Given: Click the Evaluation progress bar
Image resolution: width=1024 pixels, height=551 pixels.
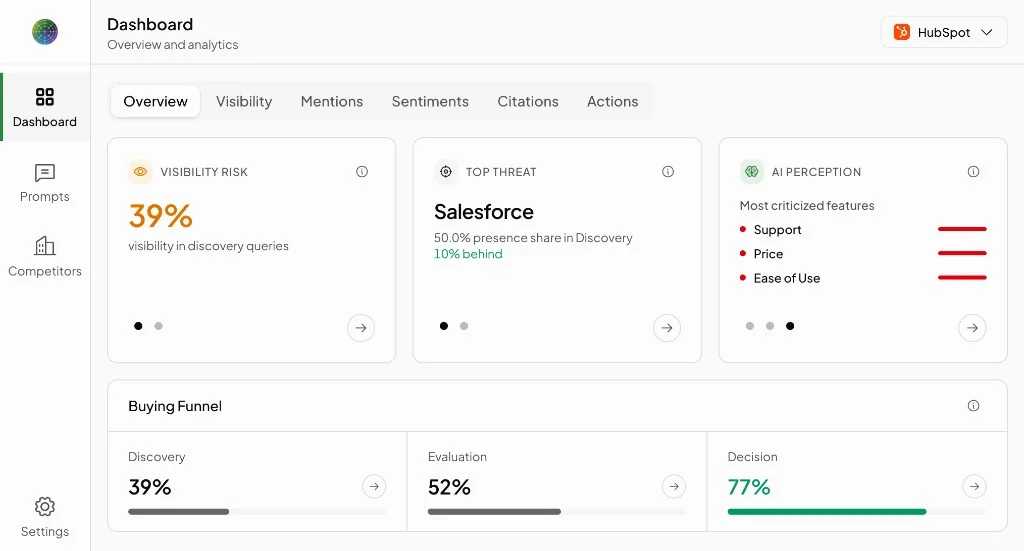Looking at the screenshot, I should coord(556,512).
